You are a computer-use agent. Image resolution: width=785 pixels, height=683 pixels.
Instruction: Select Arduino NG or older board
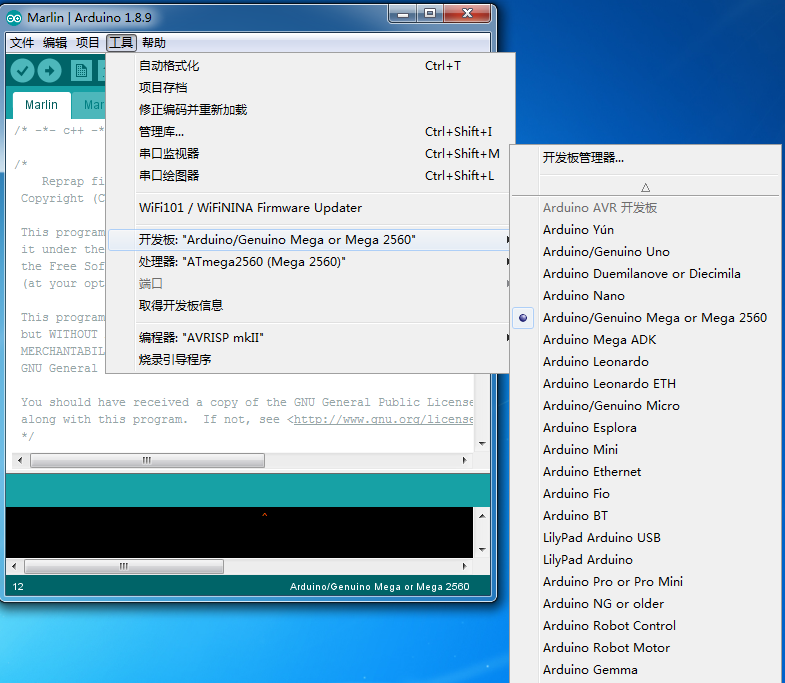pyautogui.click(x=646, y=604)
